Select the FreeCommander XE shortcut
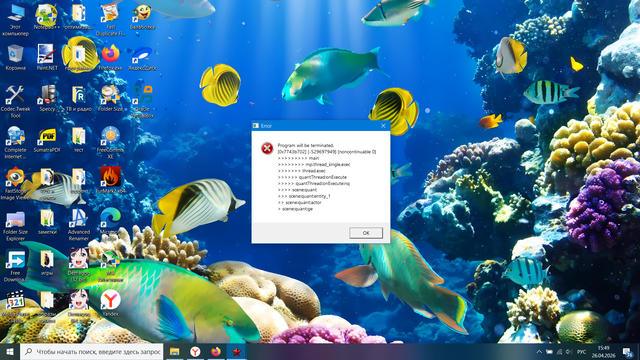 point(110,142)
